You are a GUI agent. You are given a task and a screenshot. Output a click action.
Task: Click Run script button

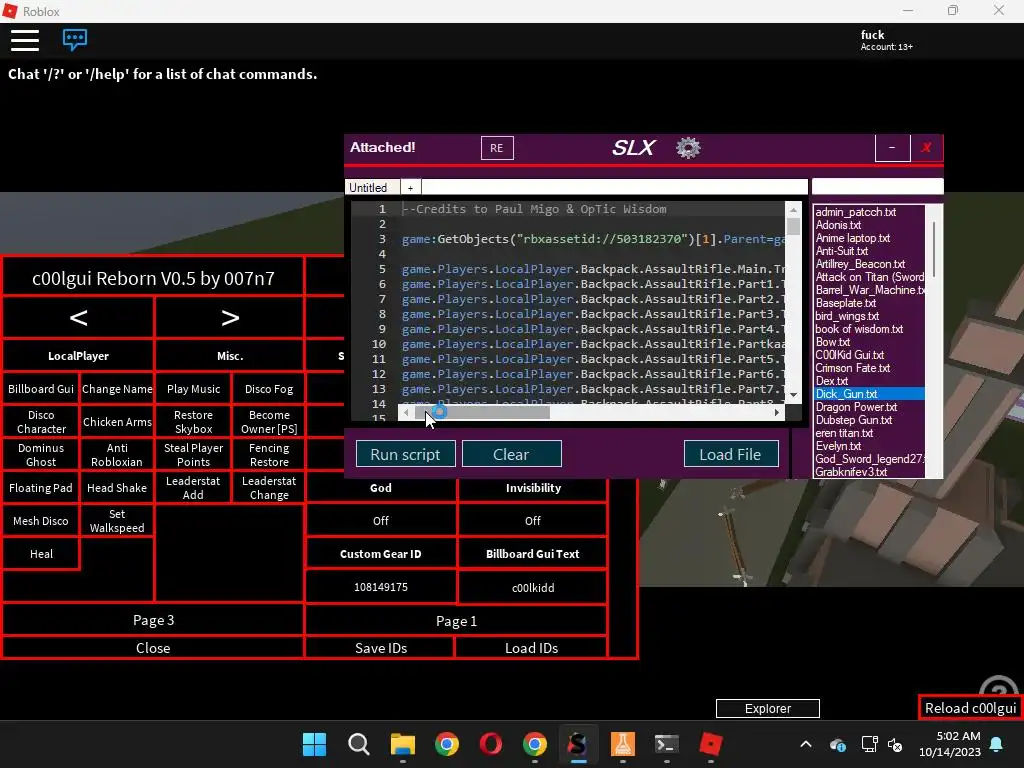tap(406, 454)
